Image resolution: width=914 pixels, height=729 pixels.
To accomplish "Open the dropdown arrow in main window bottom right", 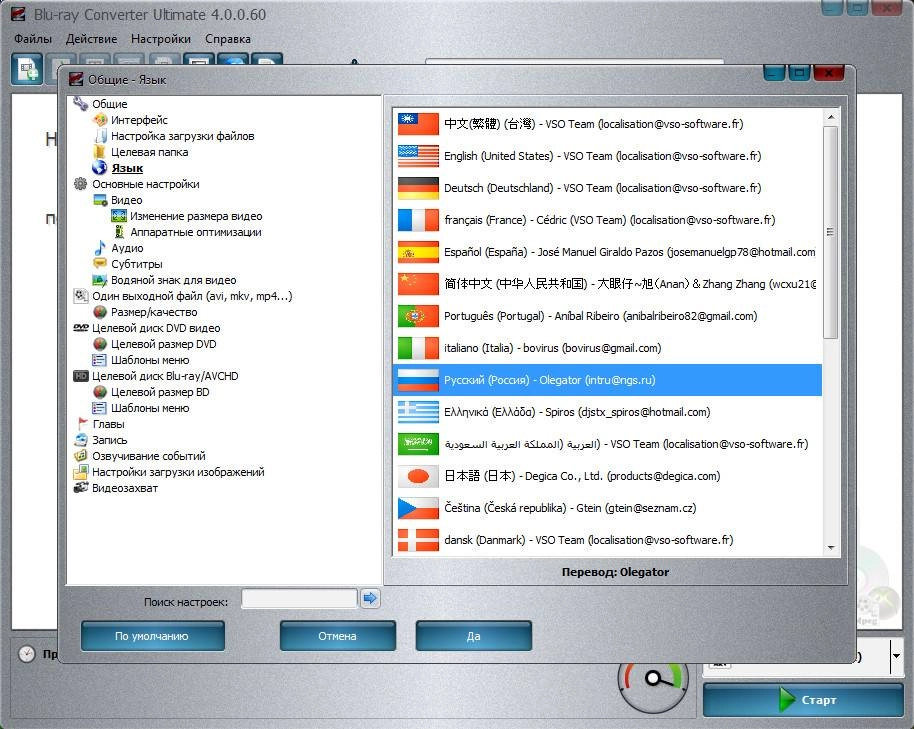I will pos(896,656).
